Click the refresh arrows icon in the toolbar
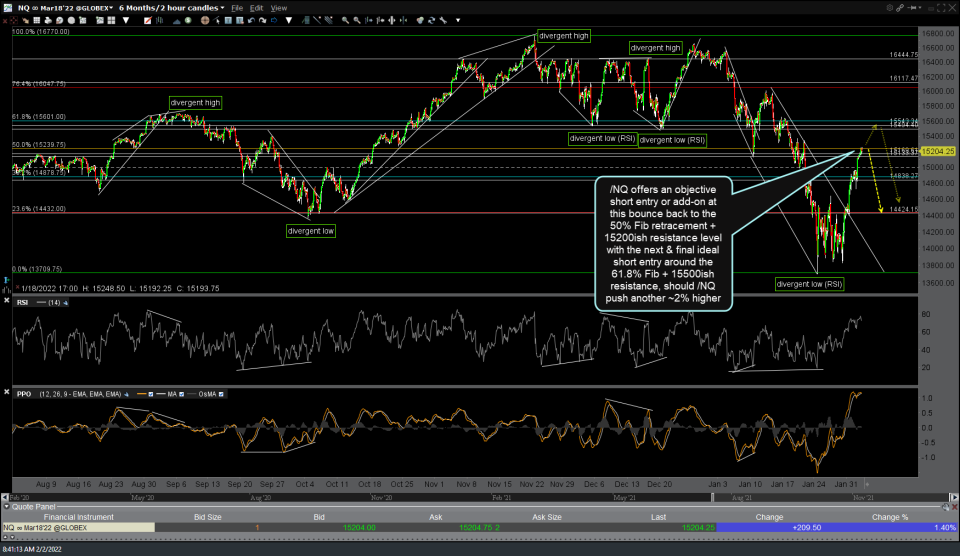Screen dimensions: 960x556 pyautogui.click(x=431, y=20)
